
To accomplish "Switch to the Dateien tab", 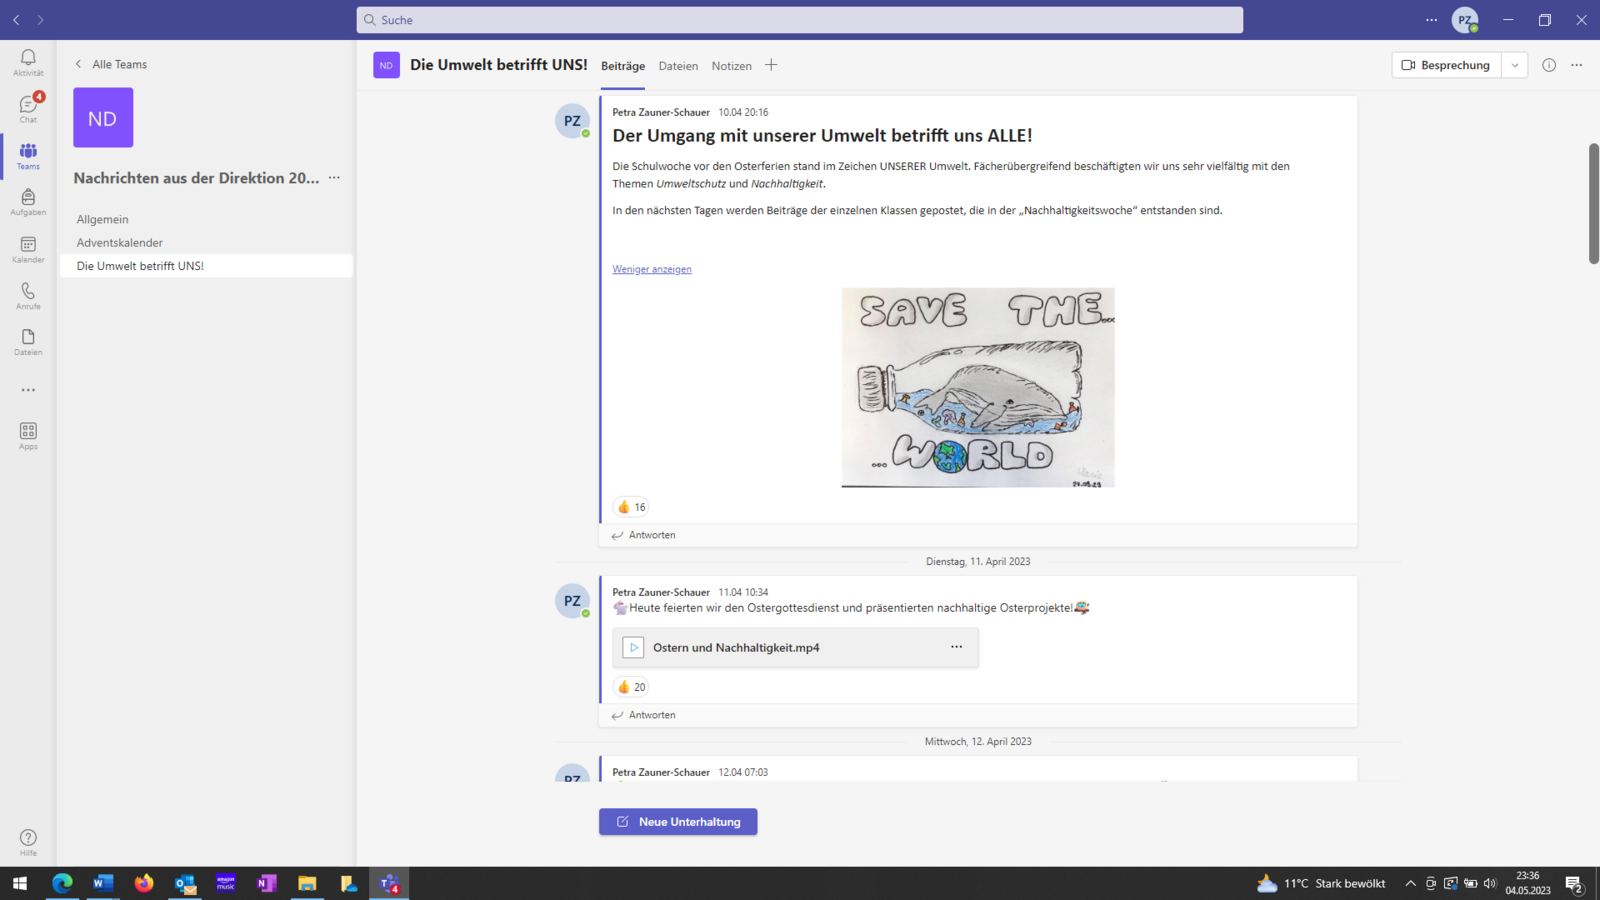I will click(678, 66).
